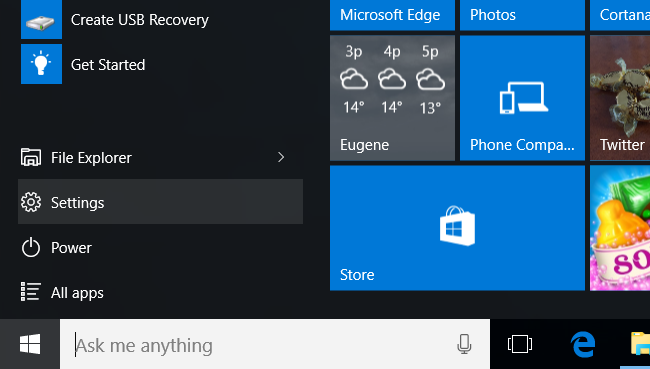Open the Twitter tile
650x369 pixels.
[620, 98]
